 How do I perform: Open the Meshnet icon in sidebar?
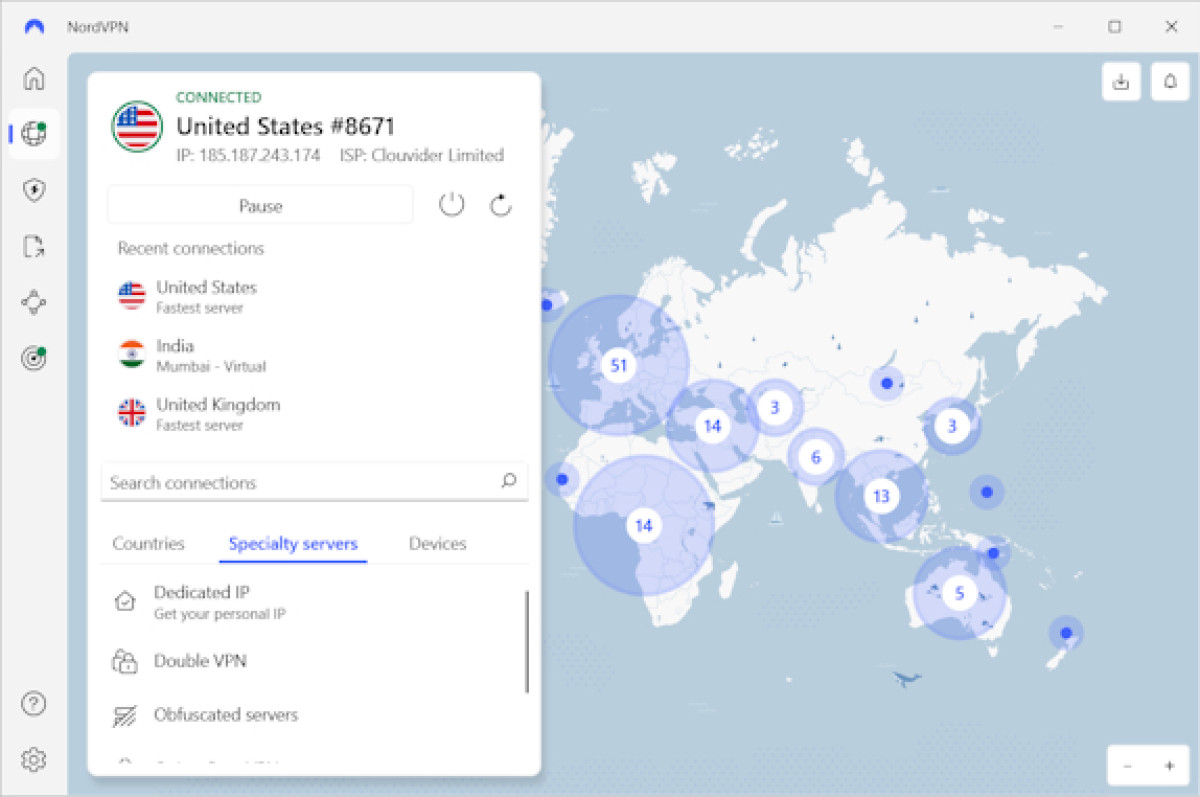[x=34, y=302]
